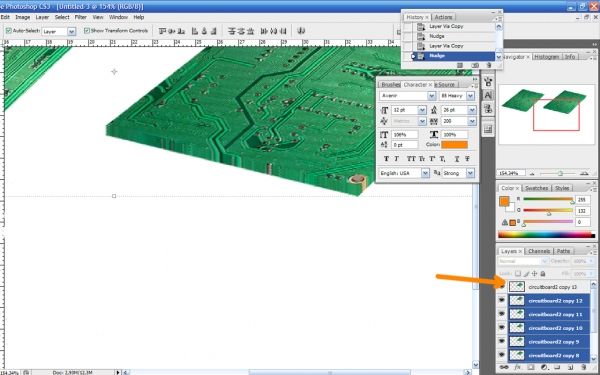Switch to the Channels tab

(x=539, y=251)
